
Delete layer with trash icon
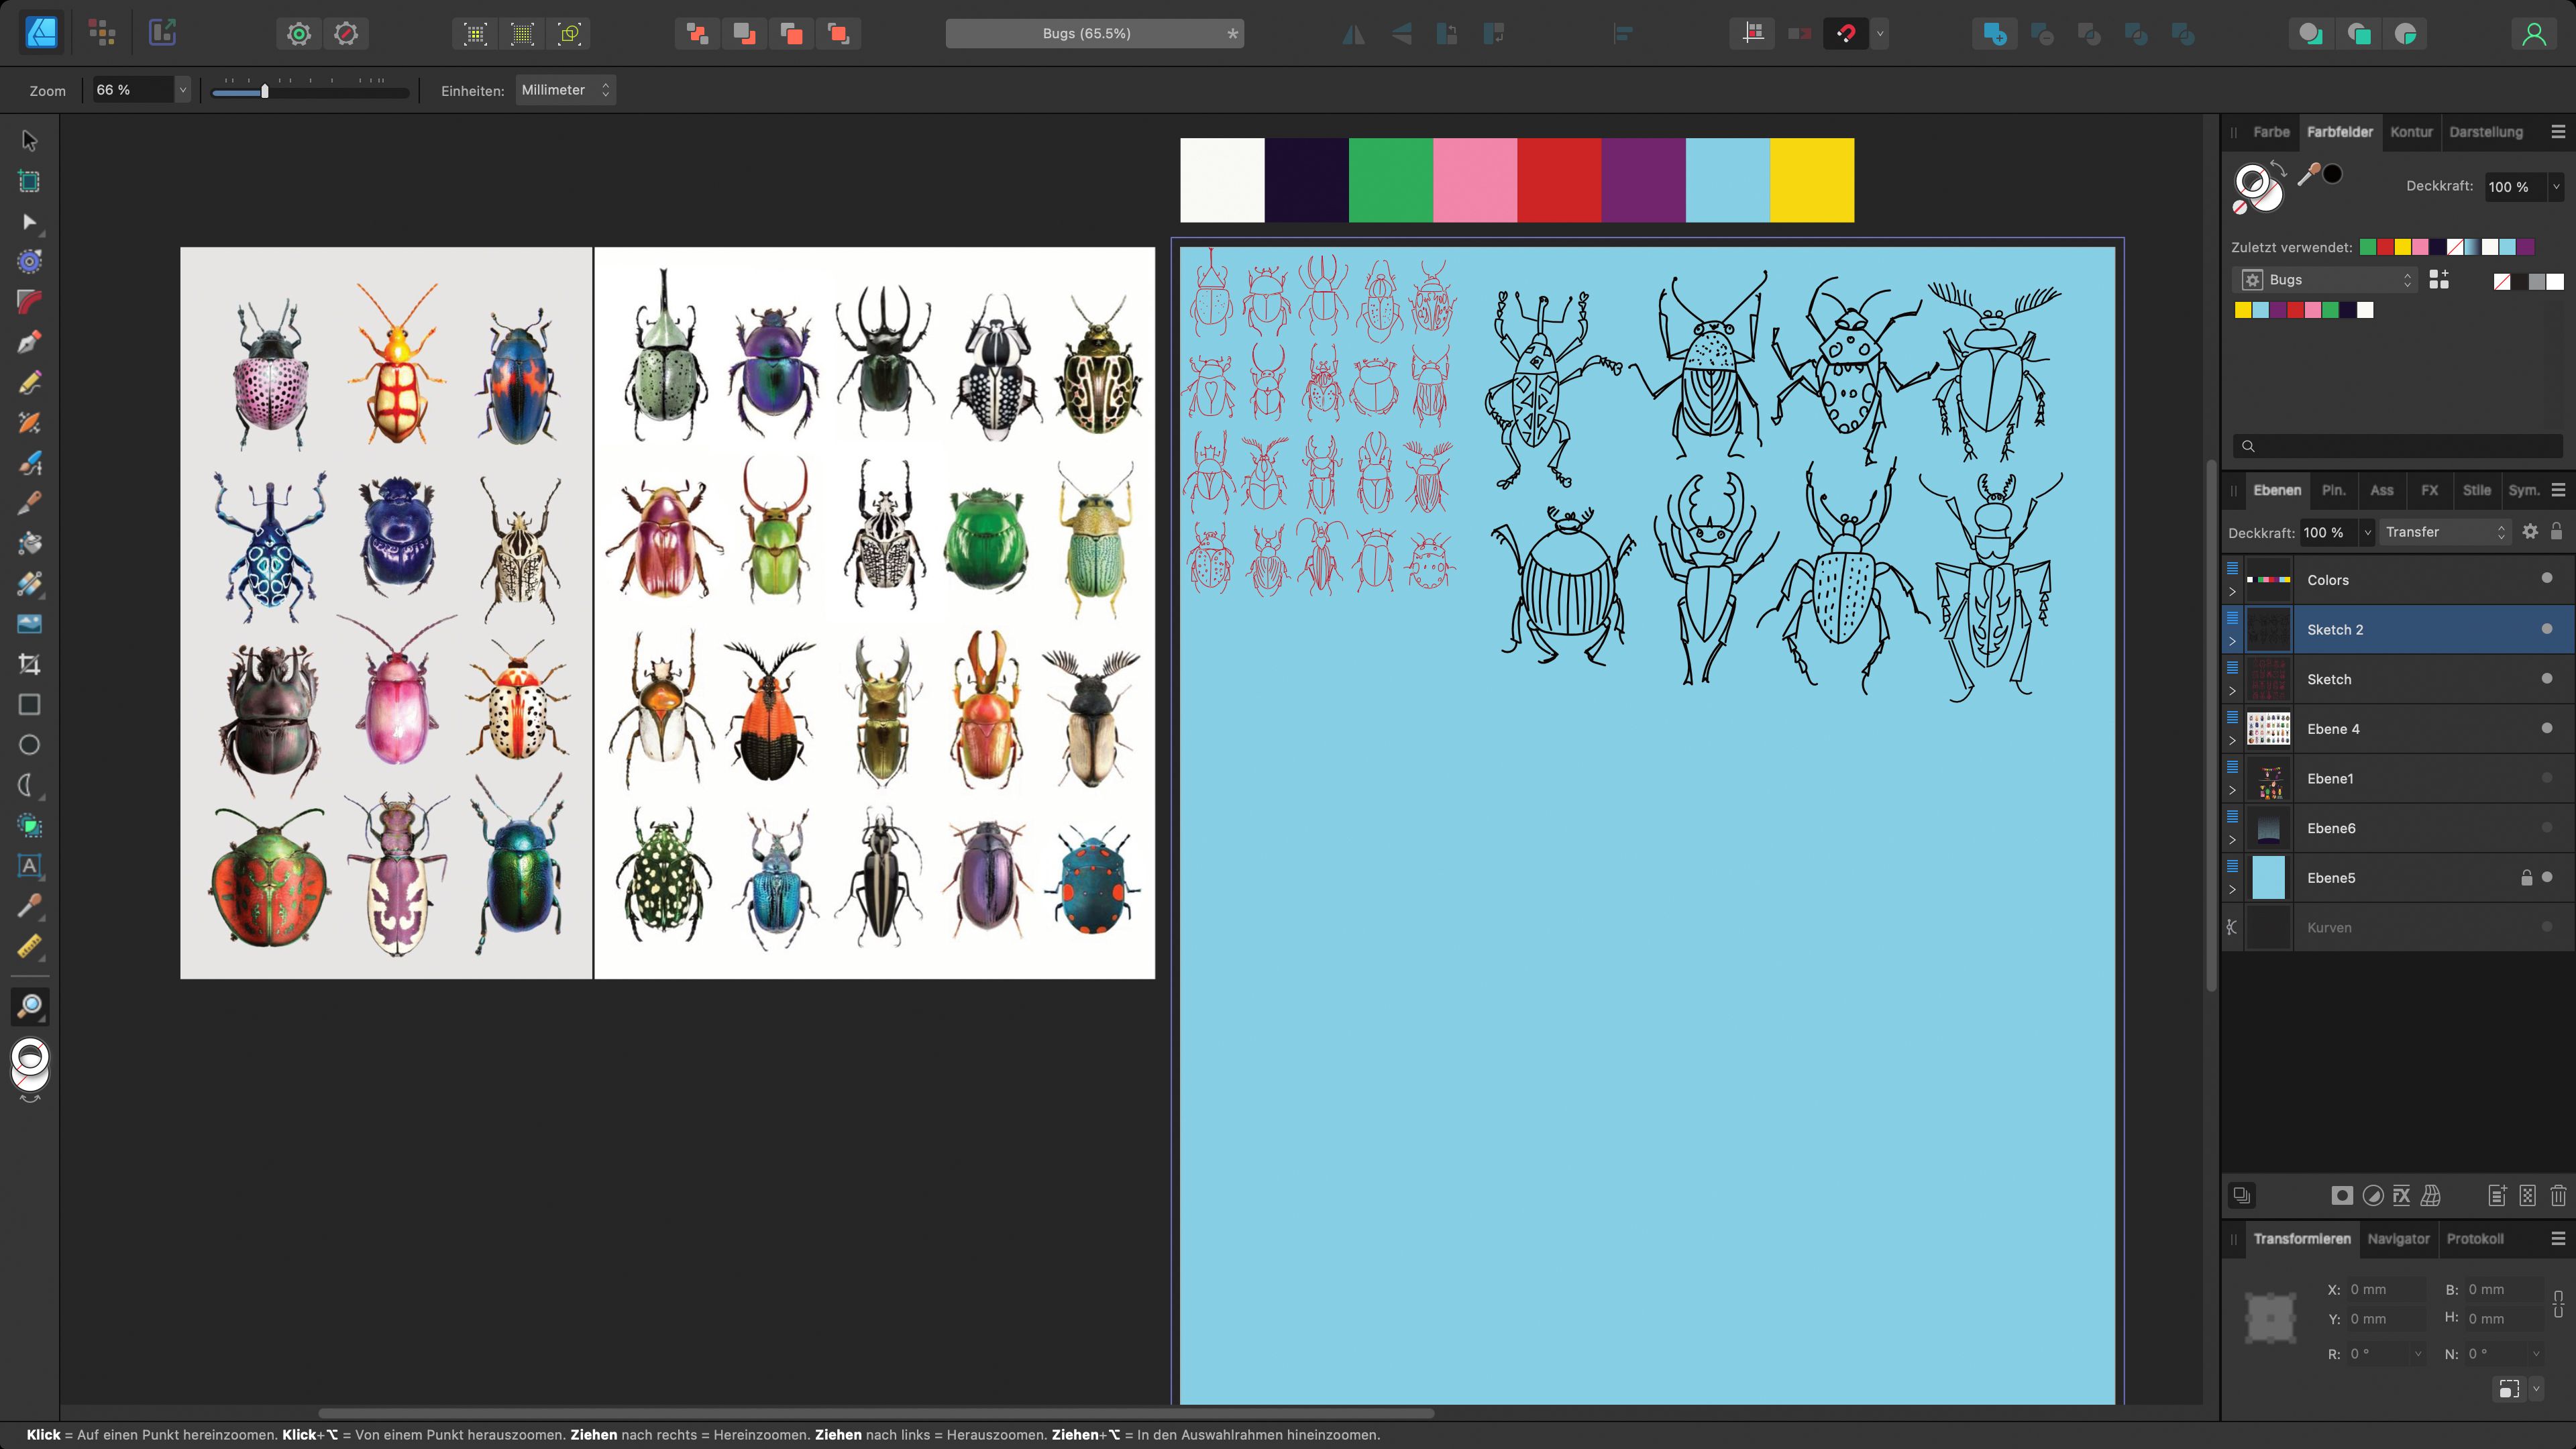click(2558, 1196)
